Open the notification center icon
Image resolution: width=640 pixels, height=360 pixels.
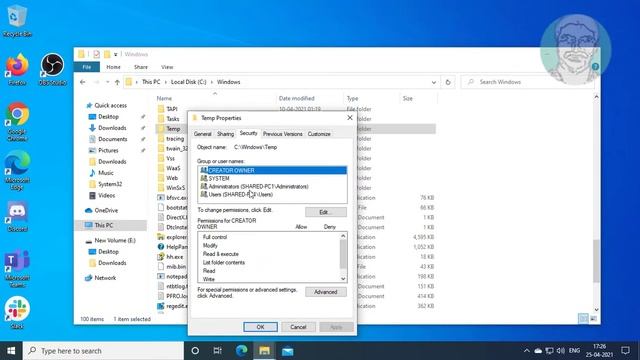coord(625,351)
